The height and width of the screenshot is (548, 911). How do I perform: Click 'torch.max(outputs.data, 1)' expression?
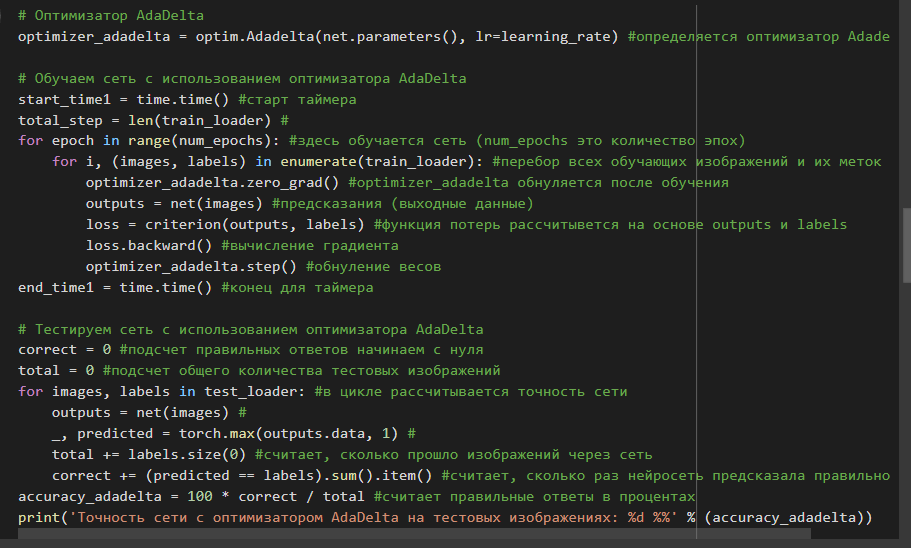[289, 434]
